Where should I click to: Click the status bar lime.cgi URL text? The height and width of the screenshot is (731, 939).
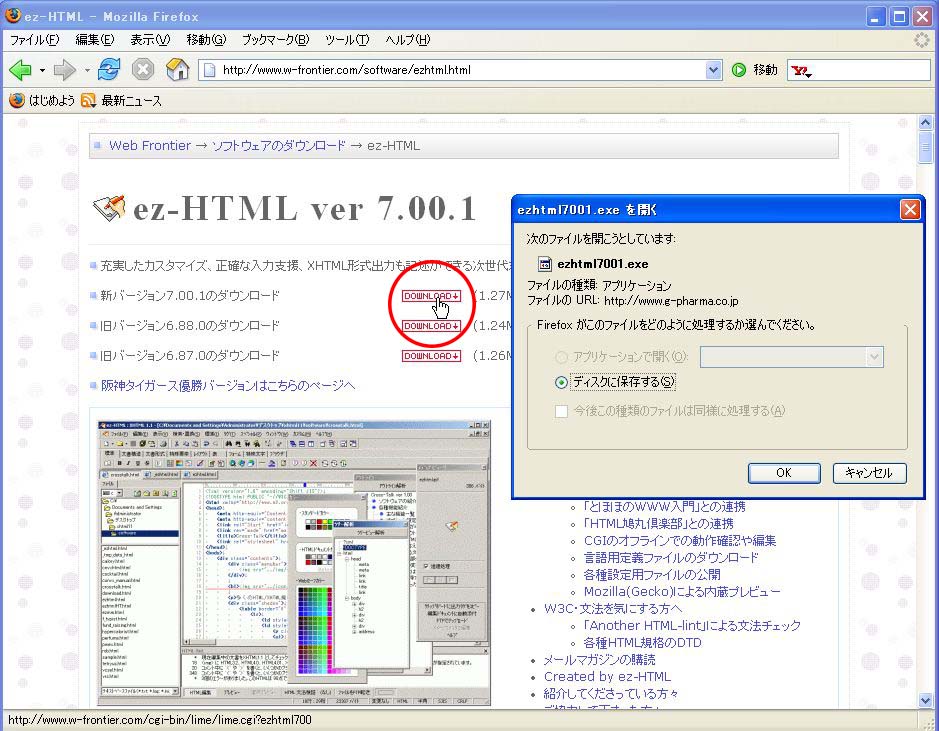tap(160, 720)
